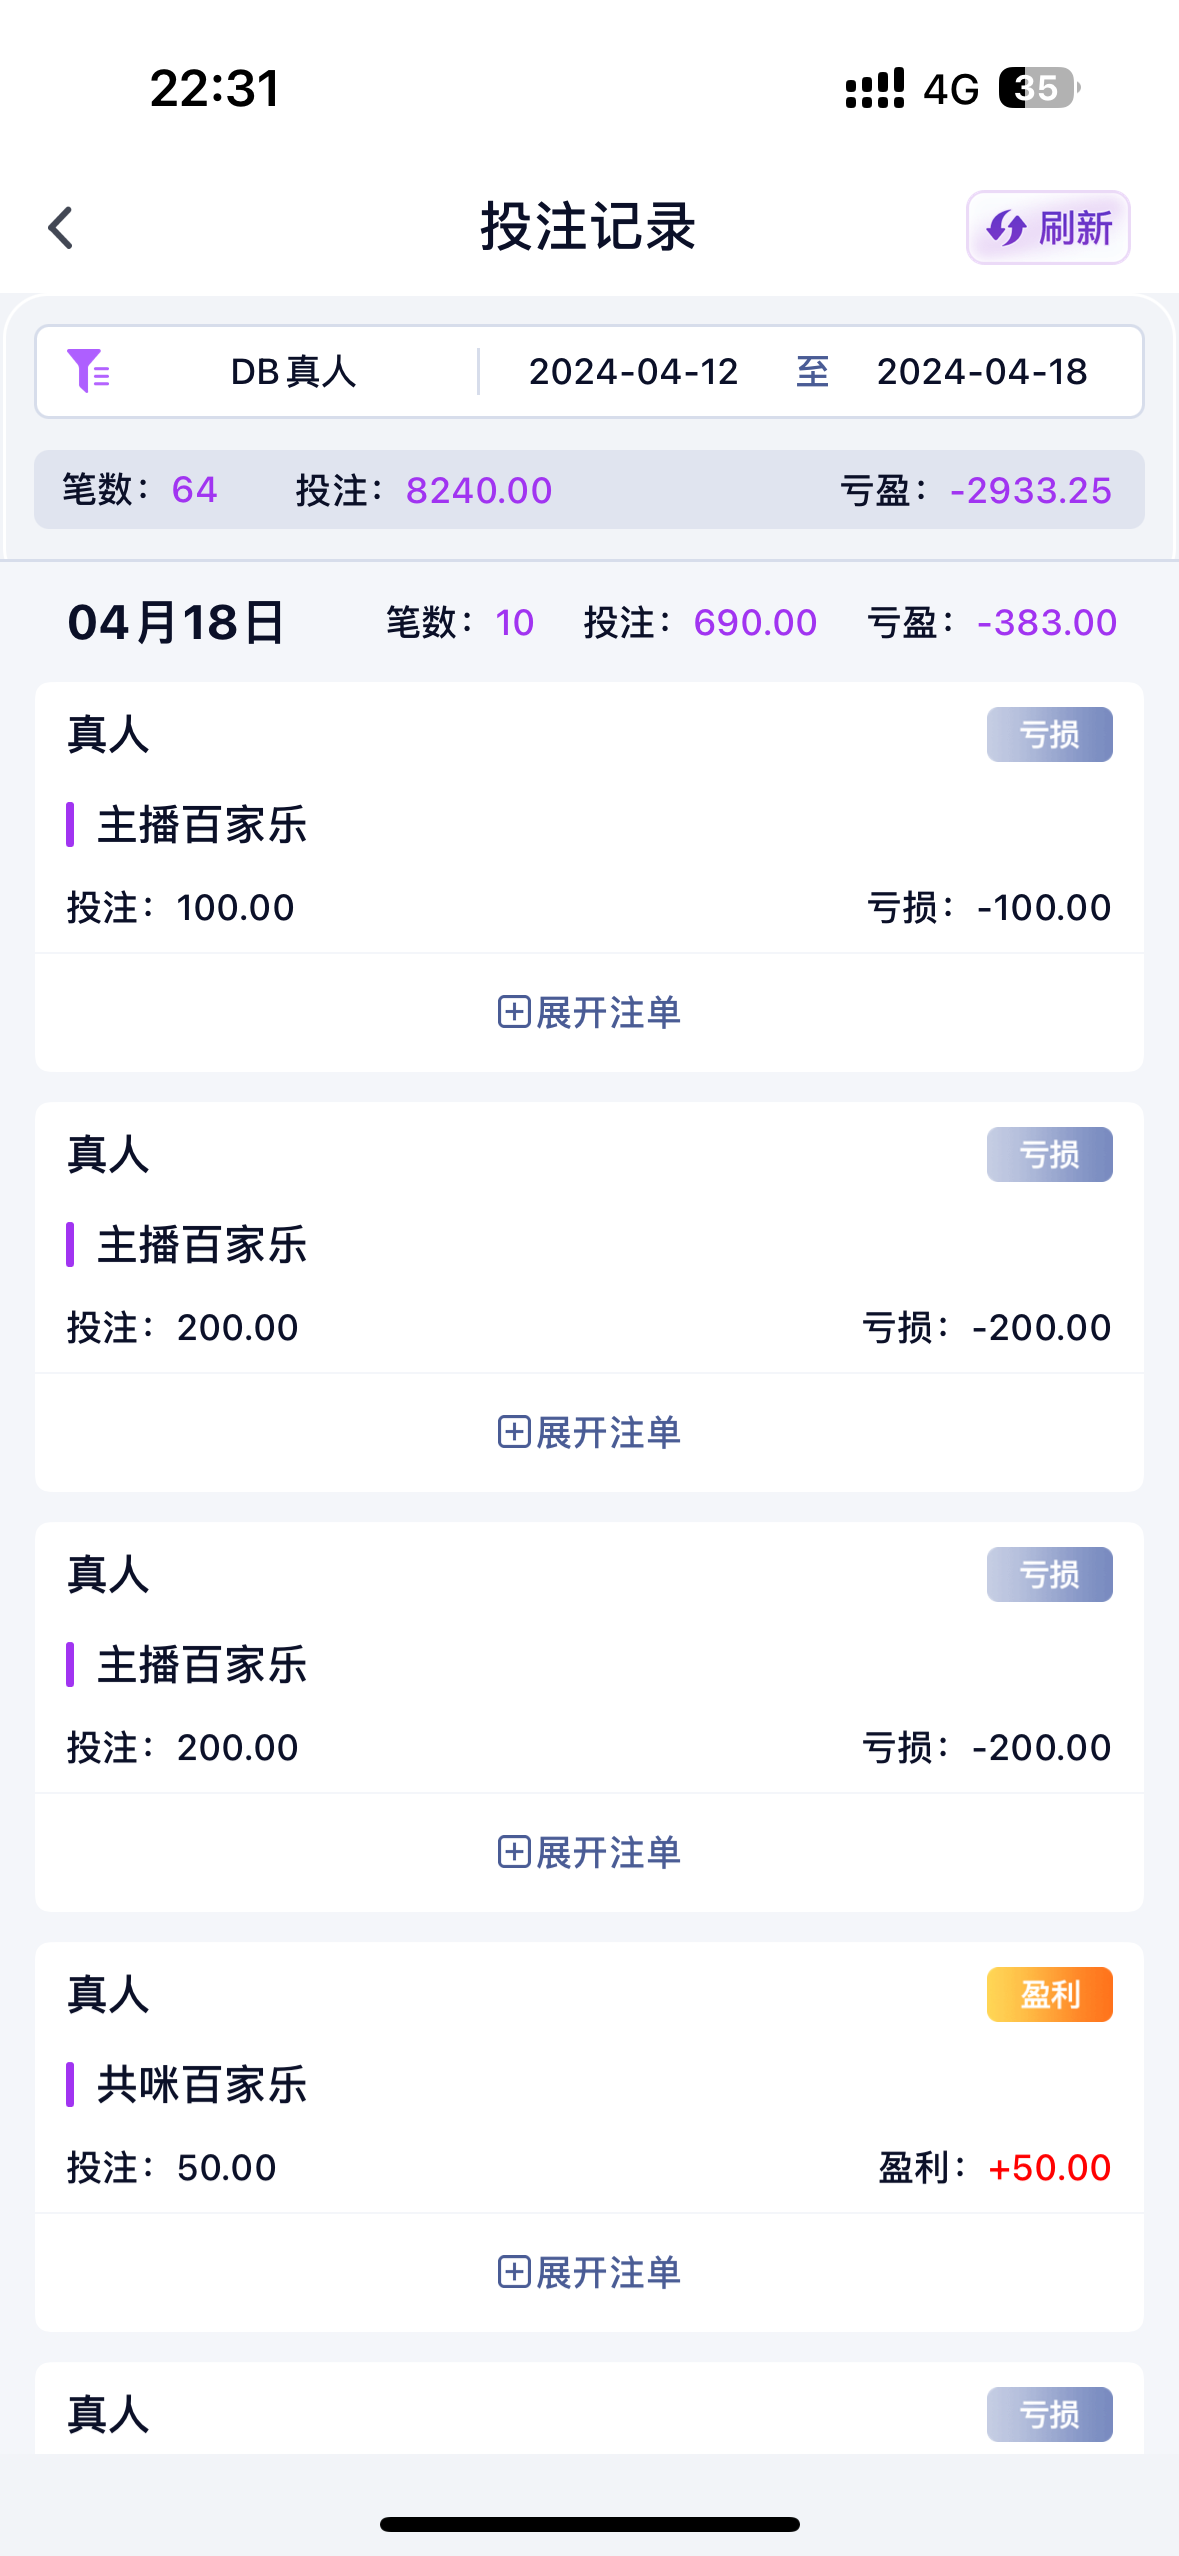
Task: Tap the cellular signal bars icon
Action: tap(875, 88)
